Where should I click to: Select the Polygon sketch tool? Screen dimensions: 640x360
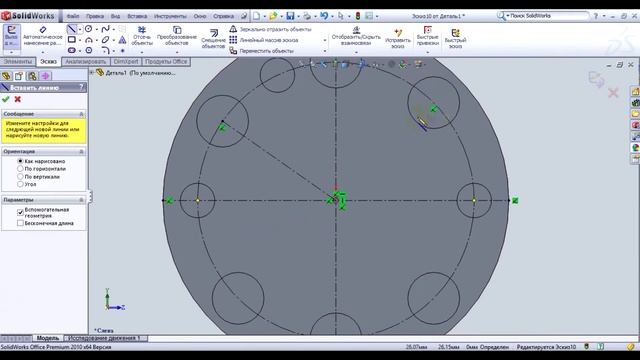pyautogui.click(x=89, y=50)
